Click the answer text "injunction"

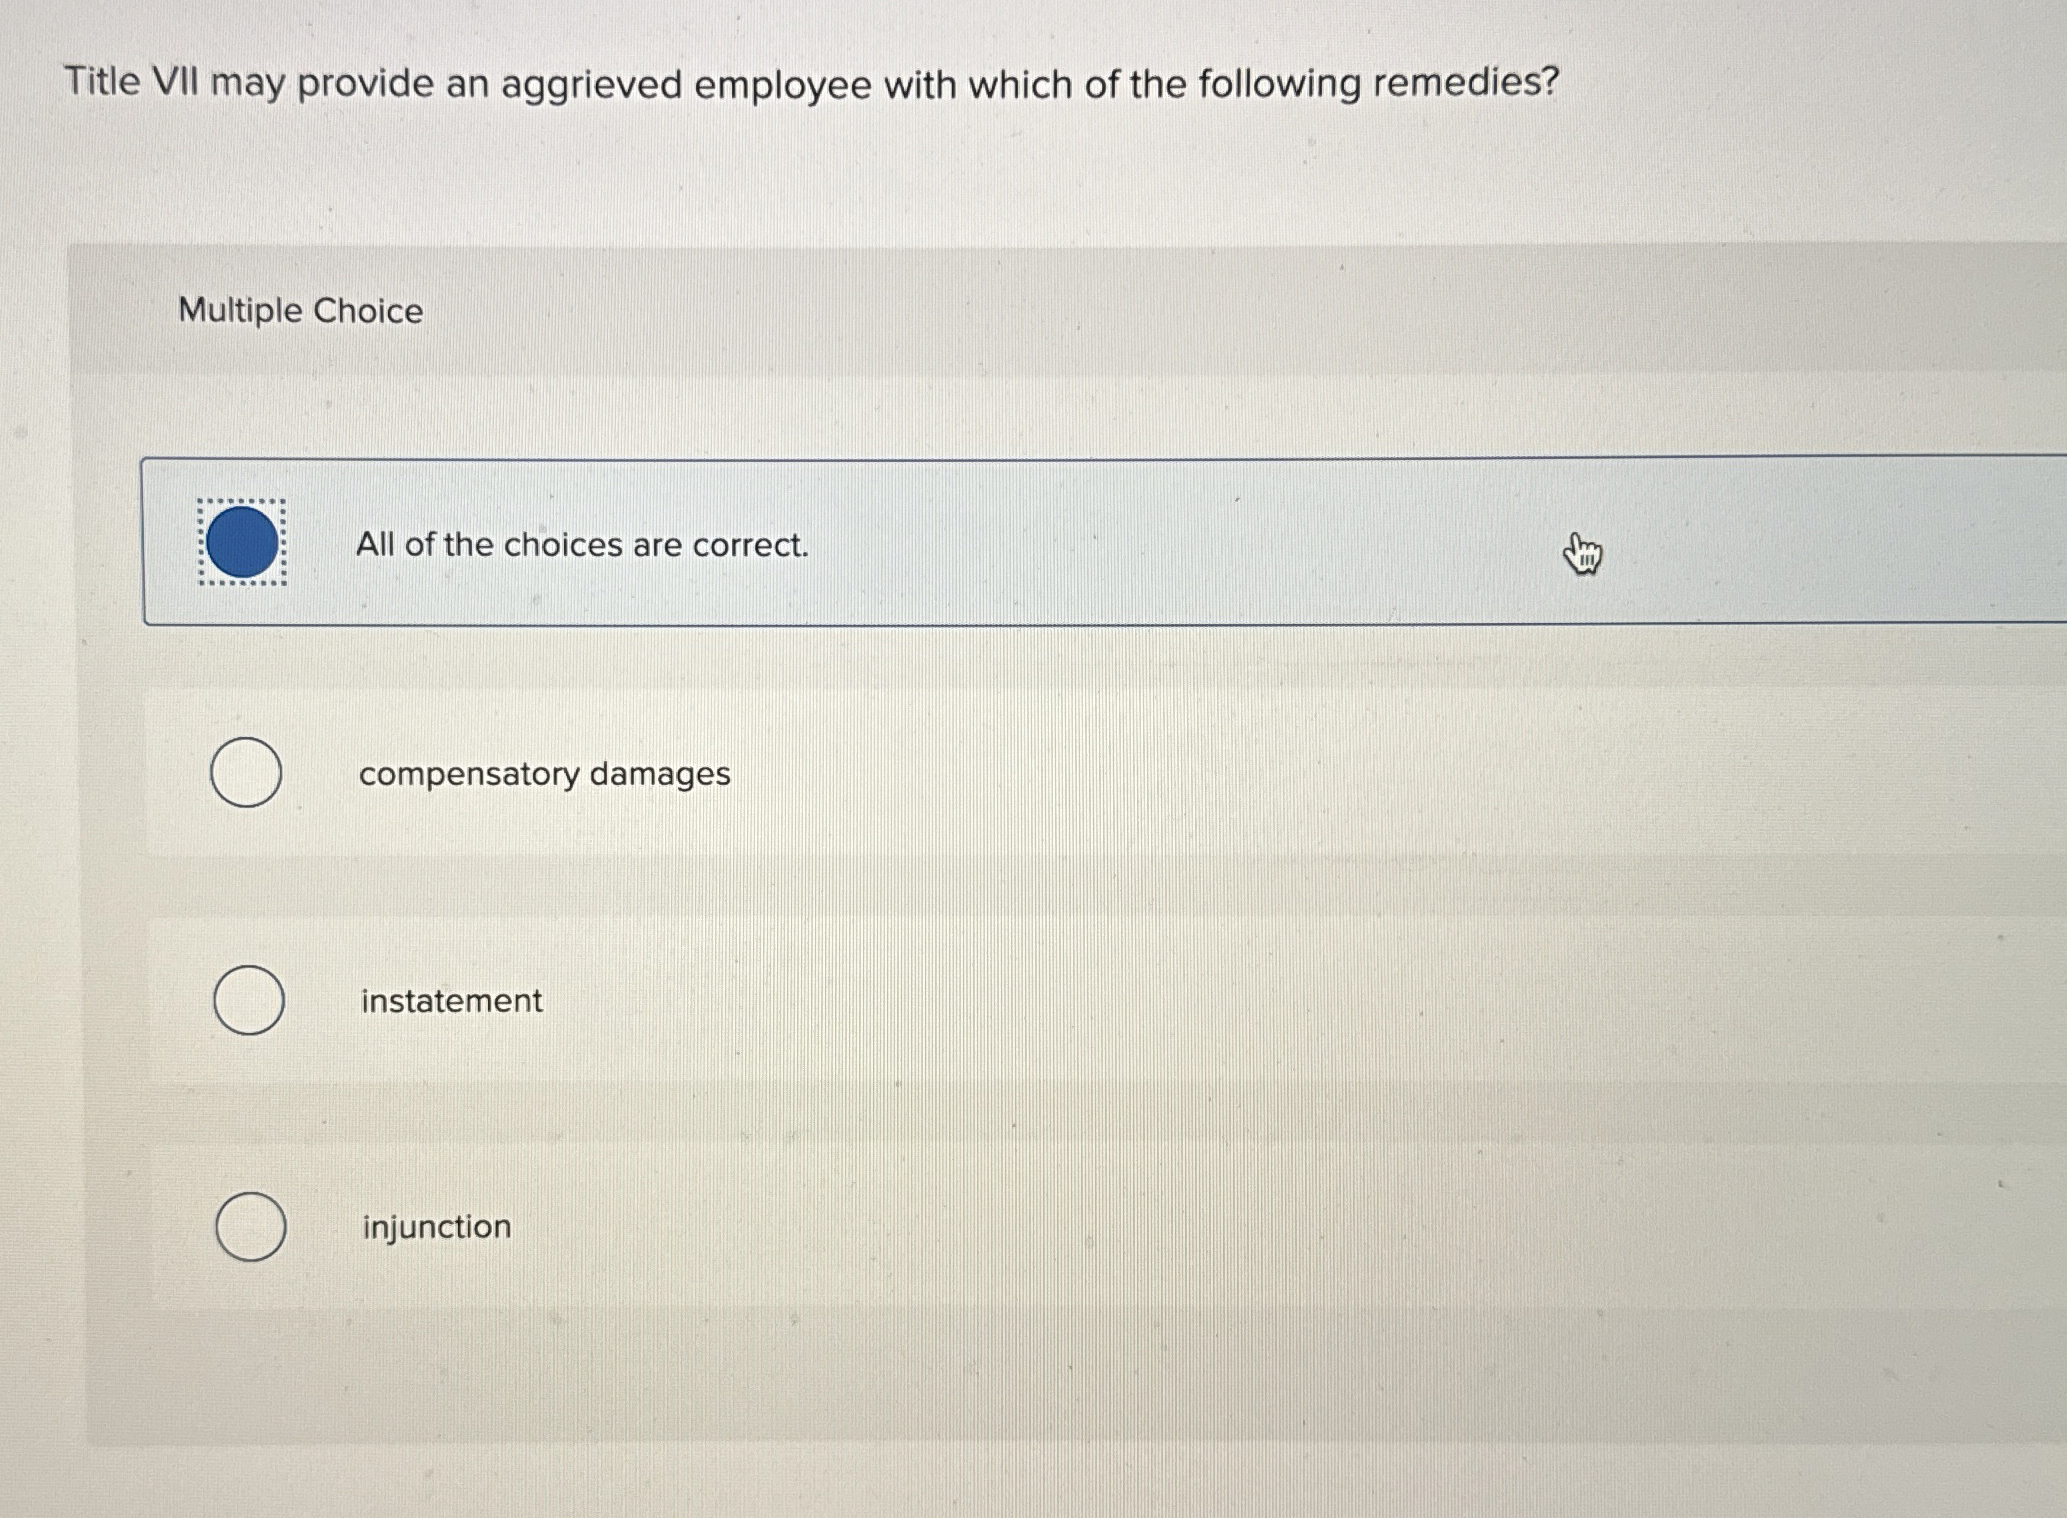(x=436, y=1226)
